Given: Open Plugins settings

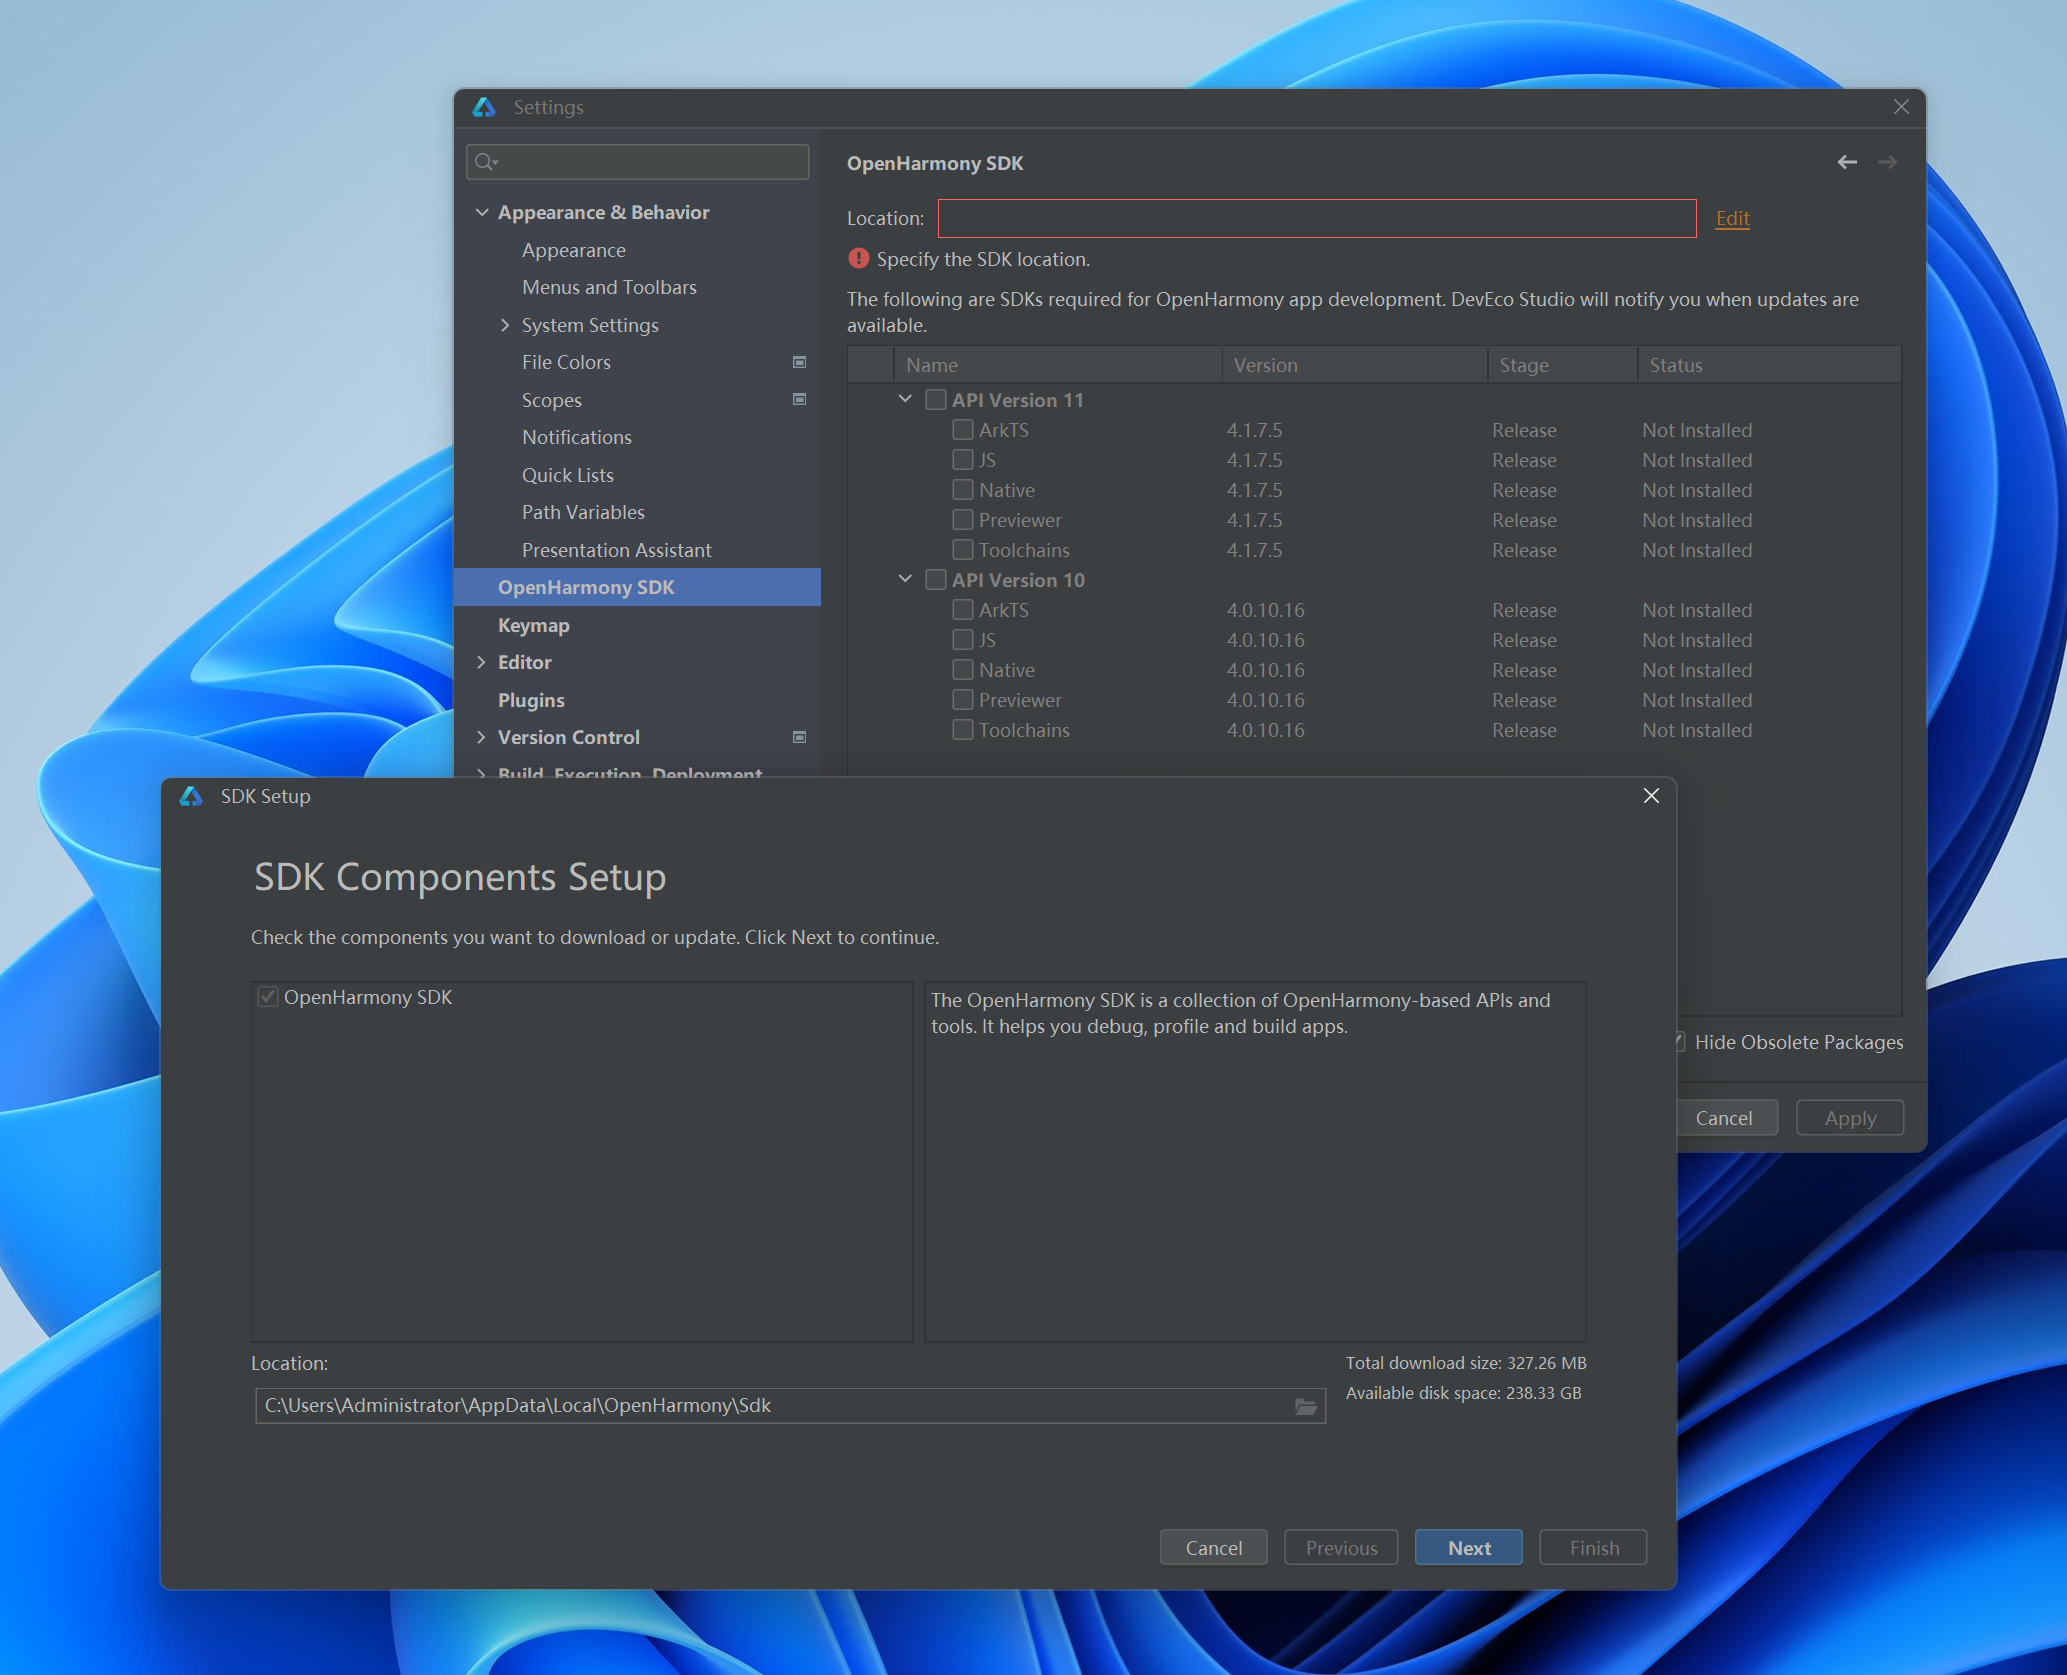Looking at the screenshot, I should pos(531,700).
